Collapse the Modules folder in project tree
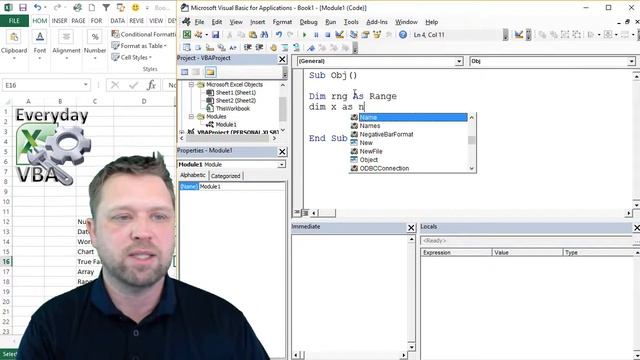This screenshot has height=360, width=640. click(191, 116)
